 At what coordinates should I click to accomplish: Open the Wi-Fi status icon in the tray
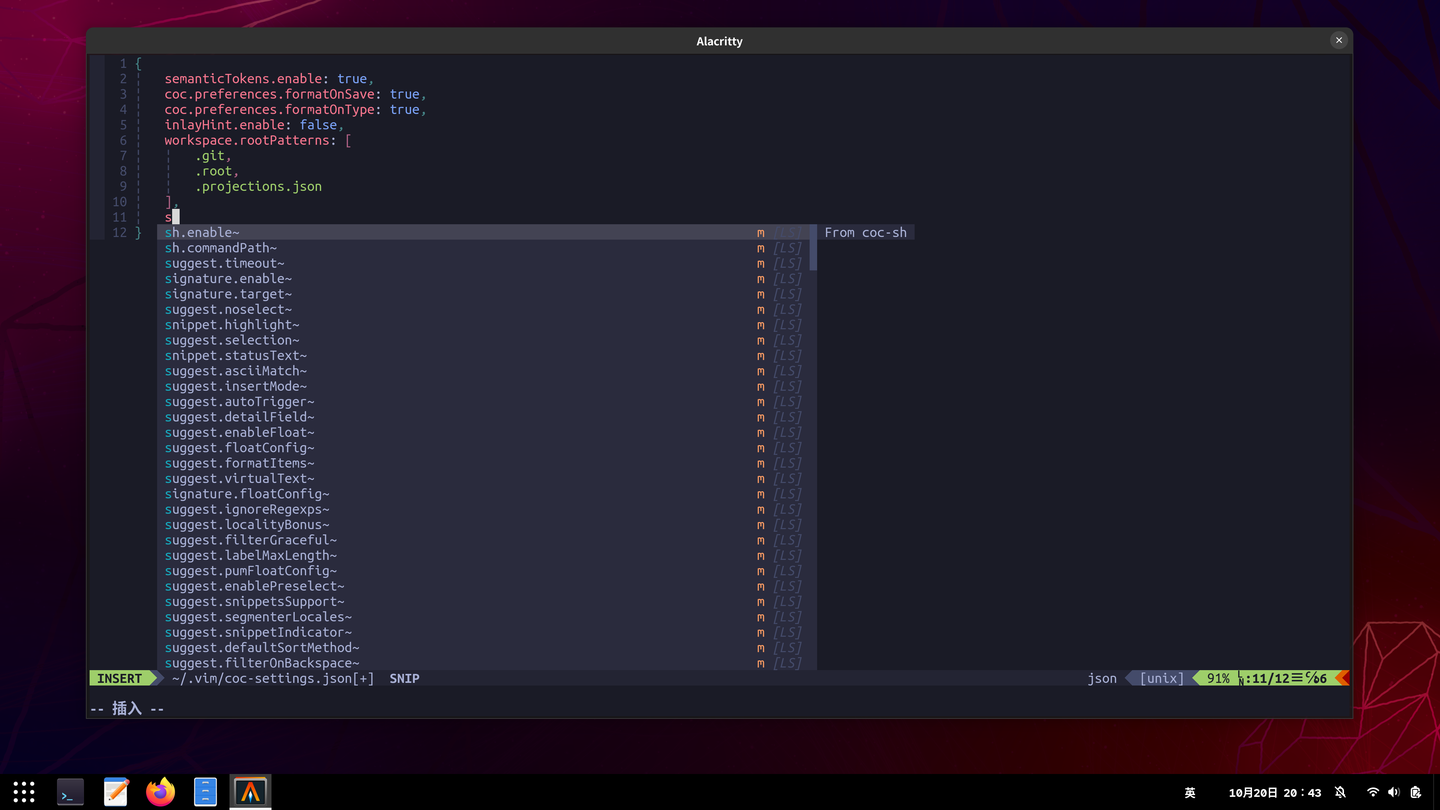(x=1373, y=792)
